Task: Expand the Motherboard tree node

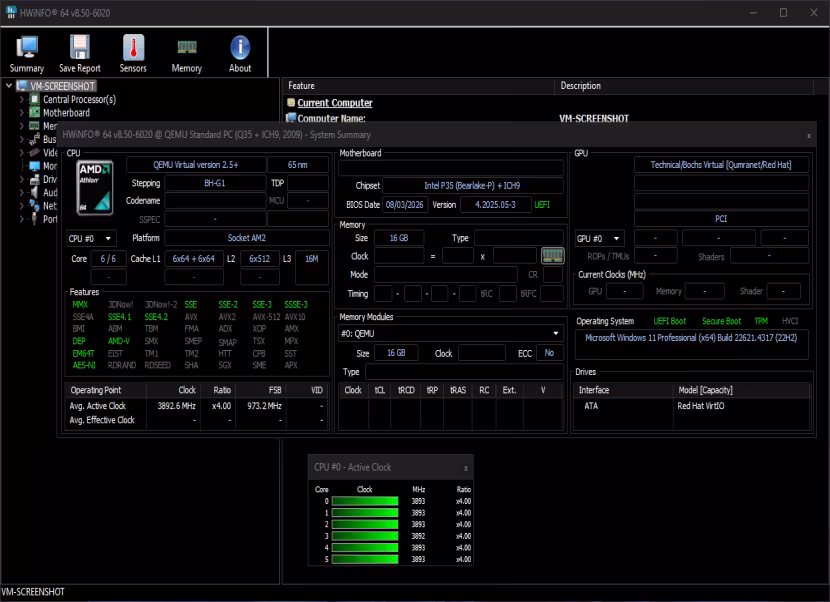Action: coord(22,112)
